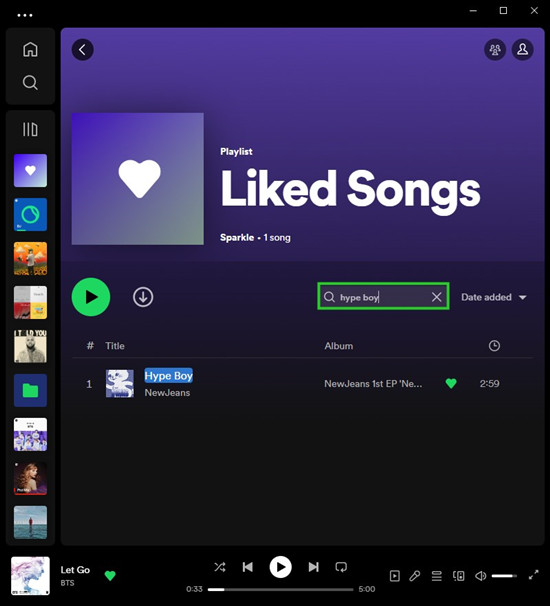This screenshot has height=606, width=550.
Task: Go to Home in sidebar
Action: coord(30,49)
